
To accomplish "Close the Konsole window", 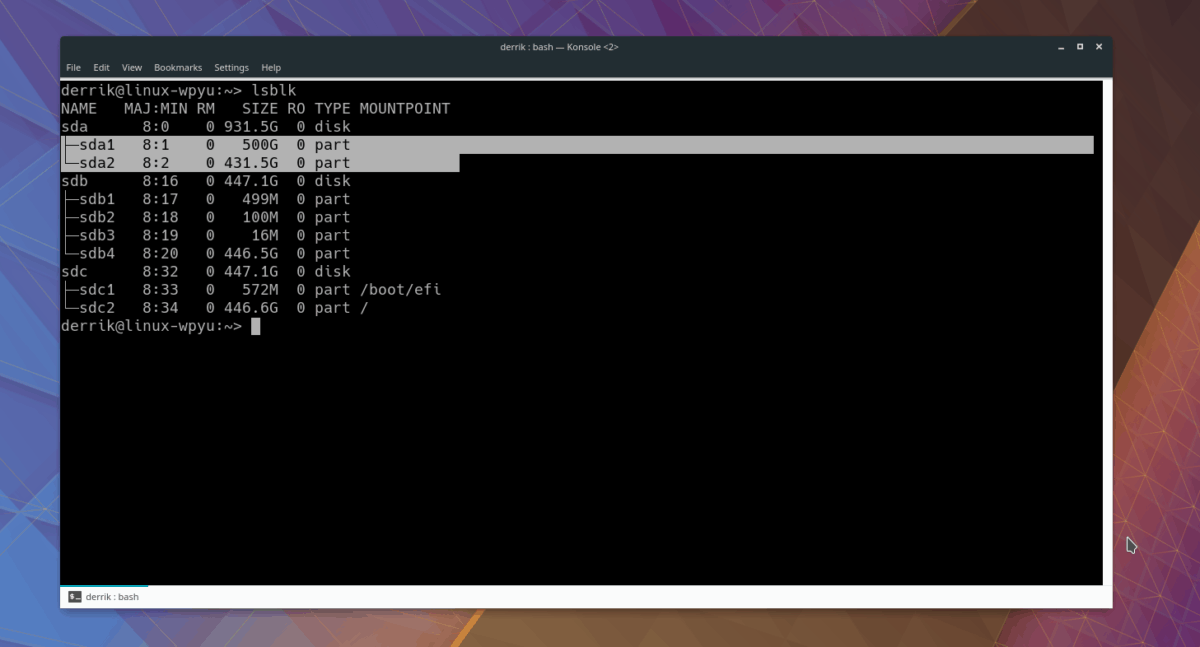I will click(1099, 47).
